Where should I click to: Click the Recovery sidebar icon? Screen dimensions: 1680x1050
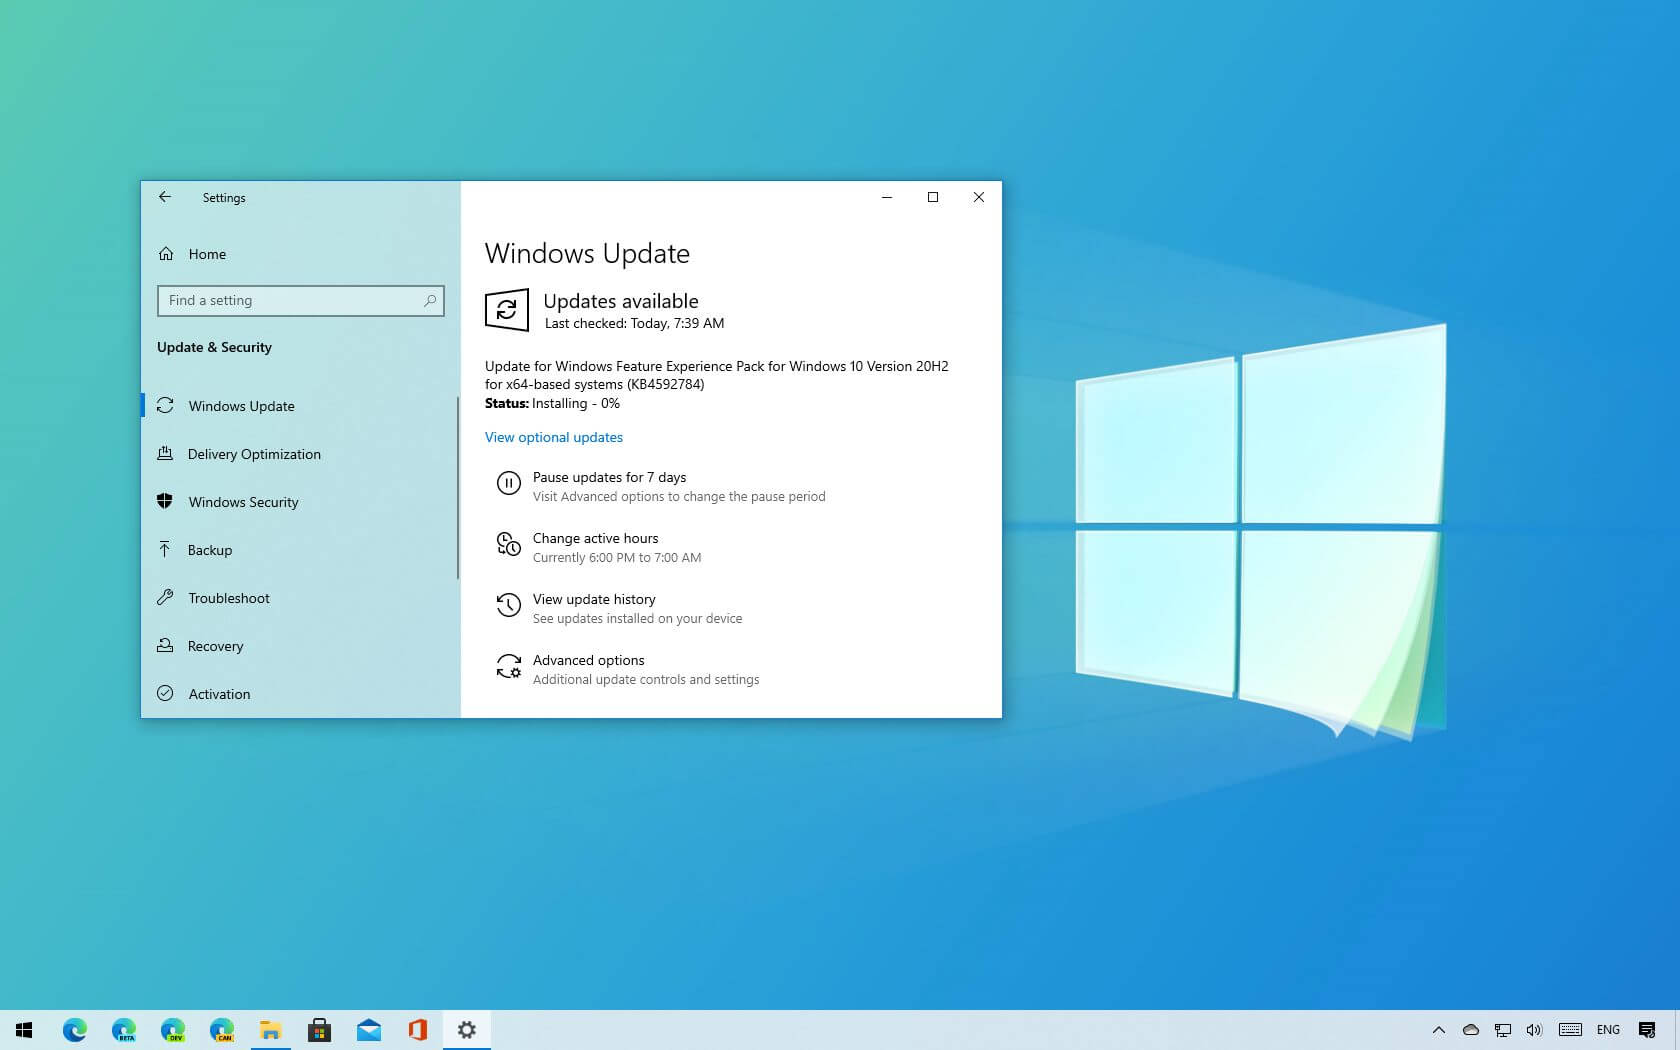click(x=165, y=645)
